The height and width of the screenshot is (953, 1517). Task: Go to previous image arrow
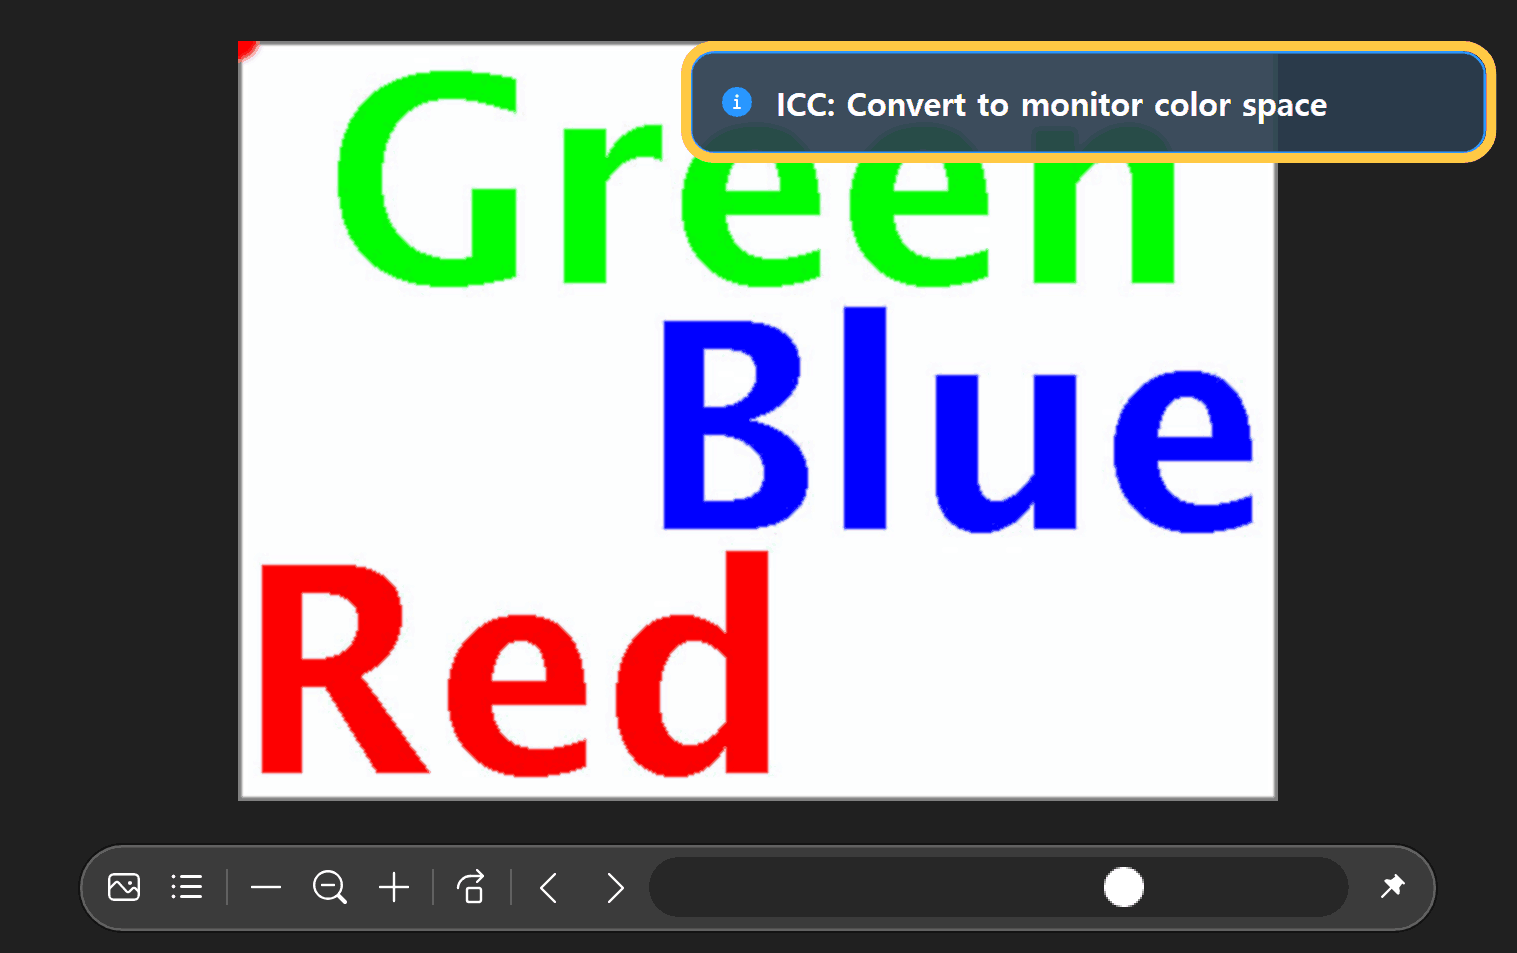click(548, 887)
